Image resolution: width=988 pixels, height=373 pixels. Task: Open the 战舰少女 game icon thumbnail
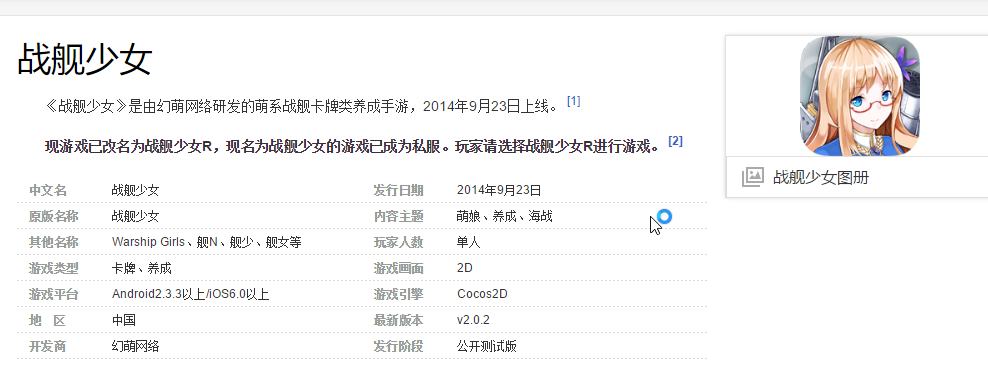859,96
